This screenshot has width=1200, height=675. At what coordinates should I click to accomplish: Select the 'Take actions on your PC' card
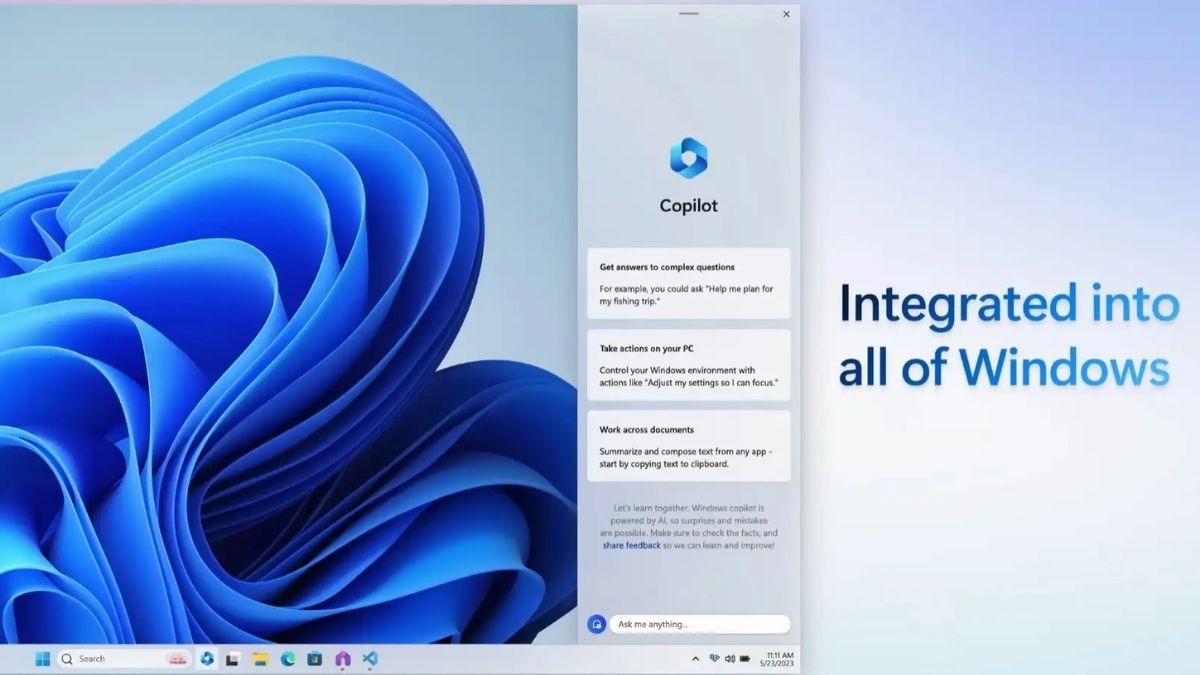click(689, 365)
